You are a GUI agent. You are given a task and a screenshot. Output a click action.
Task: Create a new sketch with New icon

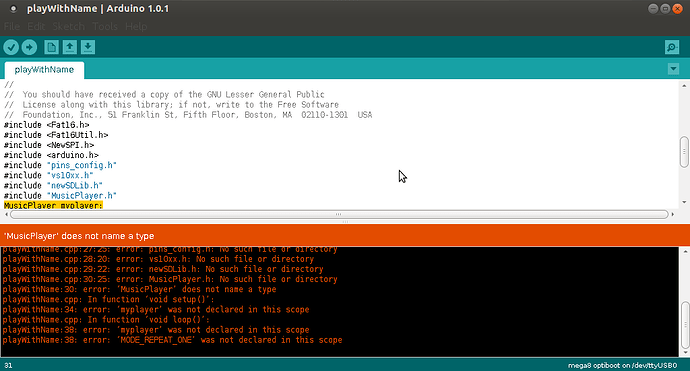[51, 47]
